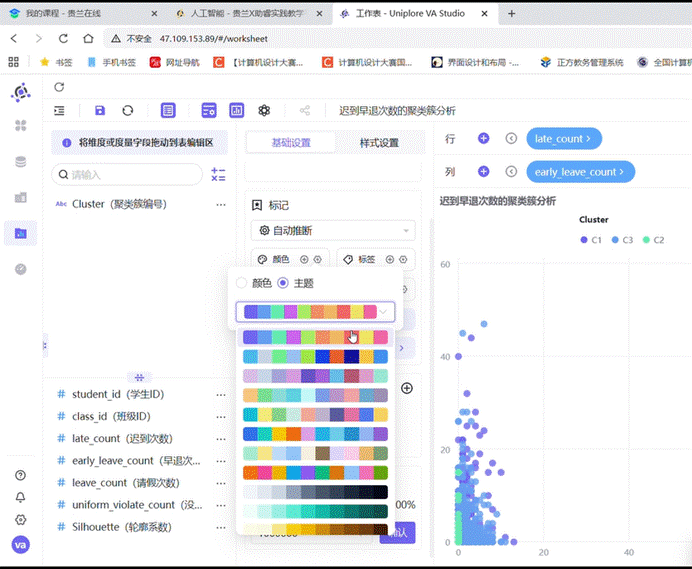This screenshot has width=692, height=569.
Task: Open options for class_id field
Action: 221,417
